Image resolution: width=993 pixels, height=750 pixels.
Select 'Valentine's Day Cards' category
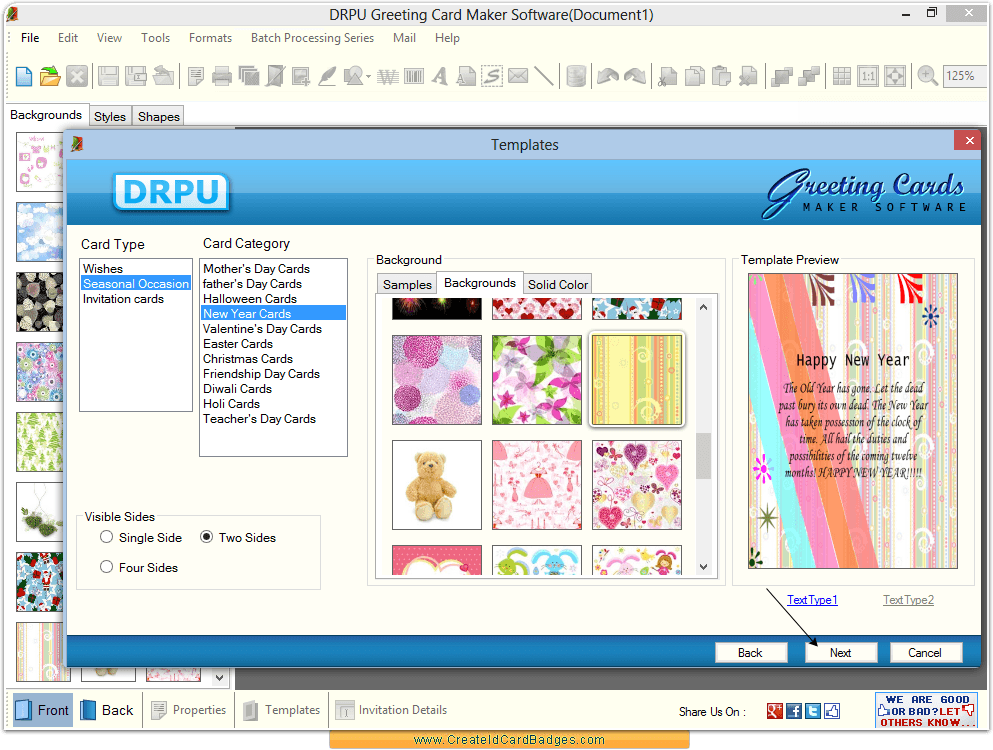click(x=262, y=329)
